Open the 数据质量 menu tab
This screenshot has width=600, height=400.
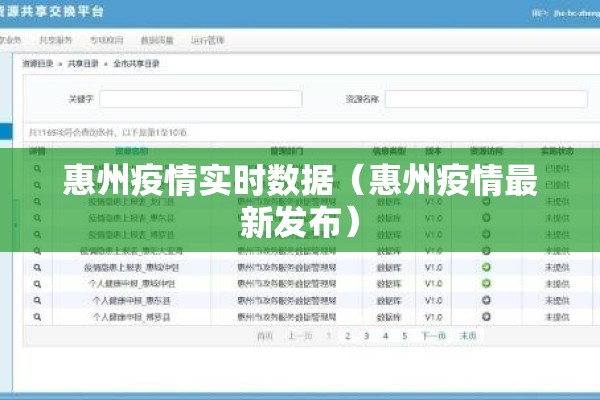pyautogui.click(x=157, y=40)
